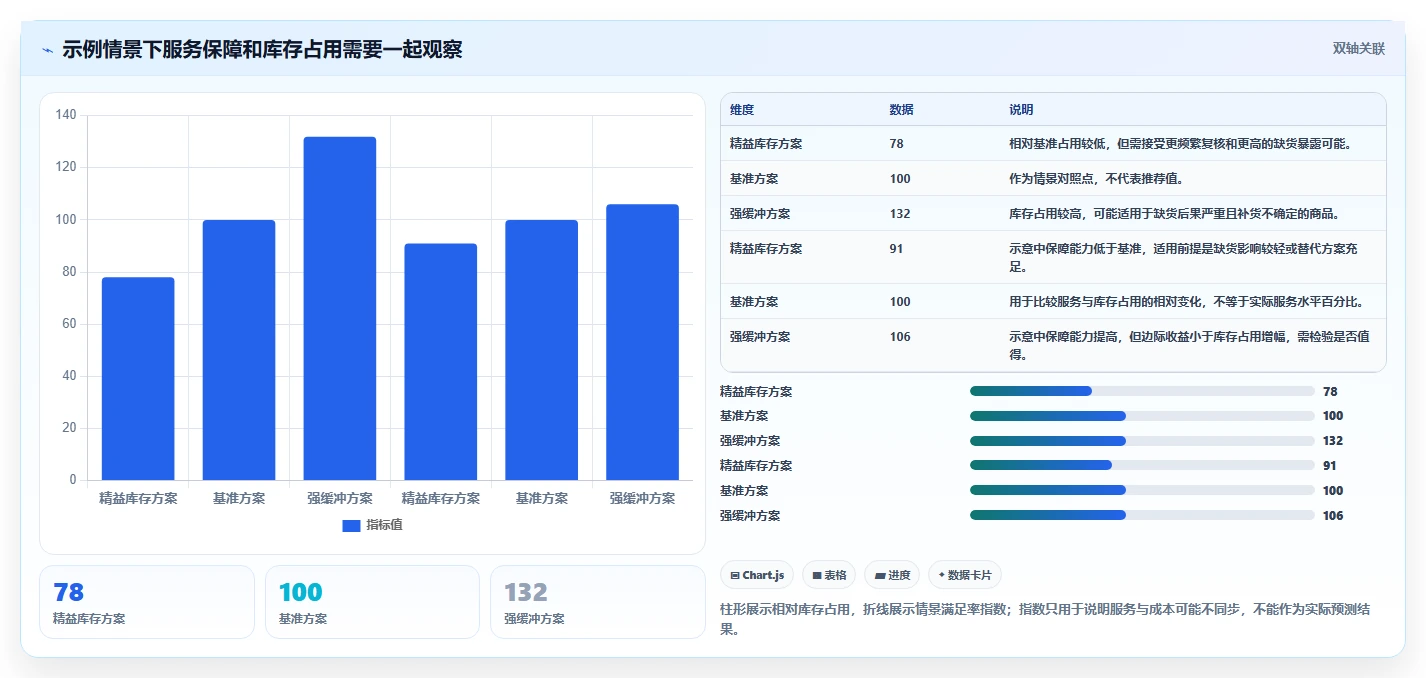Select the 数据卡片 chip
The height and width of the screenshot is (678, 1426).
(964, 575)
